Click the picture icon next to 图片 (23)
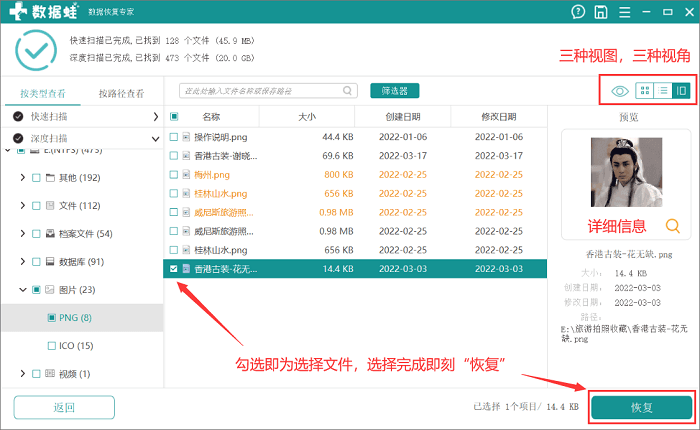Viewport: 700px width, 430px height. (x=50, y=290)
